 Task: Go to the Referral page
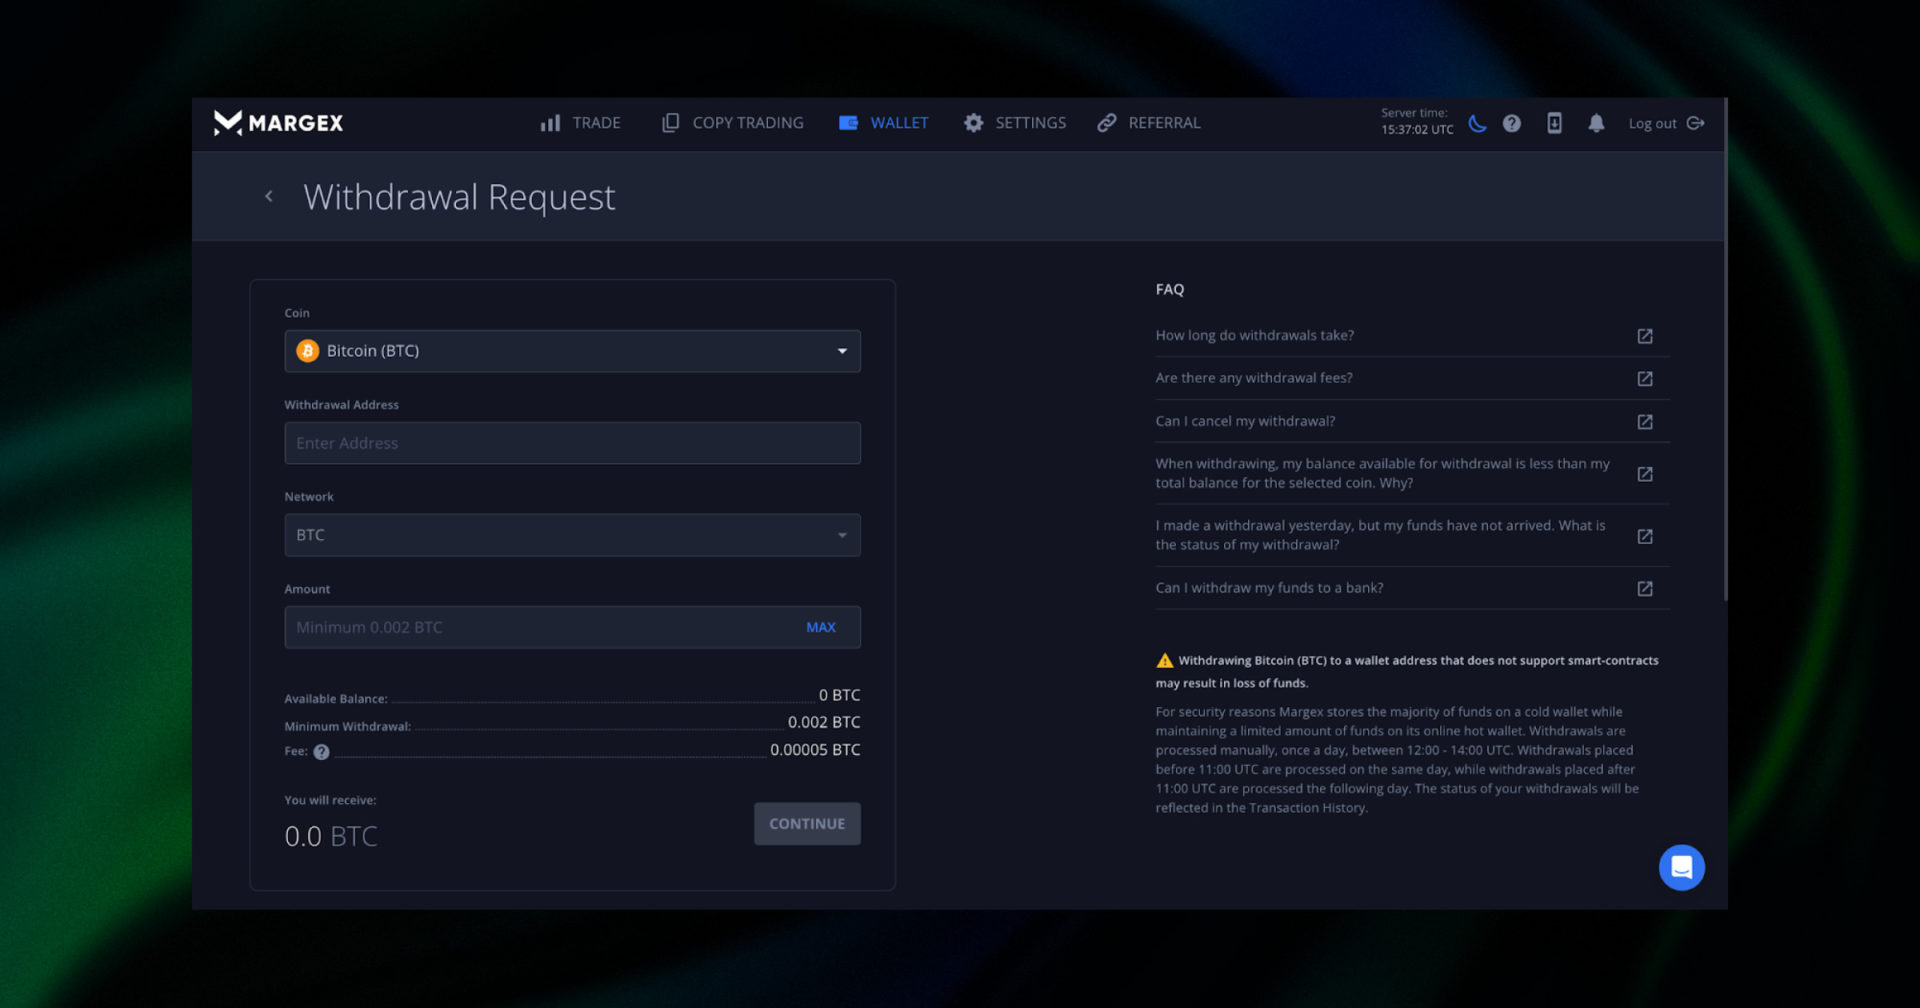pyautogui.click(x=1149, y=123)
